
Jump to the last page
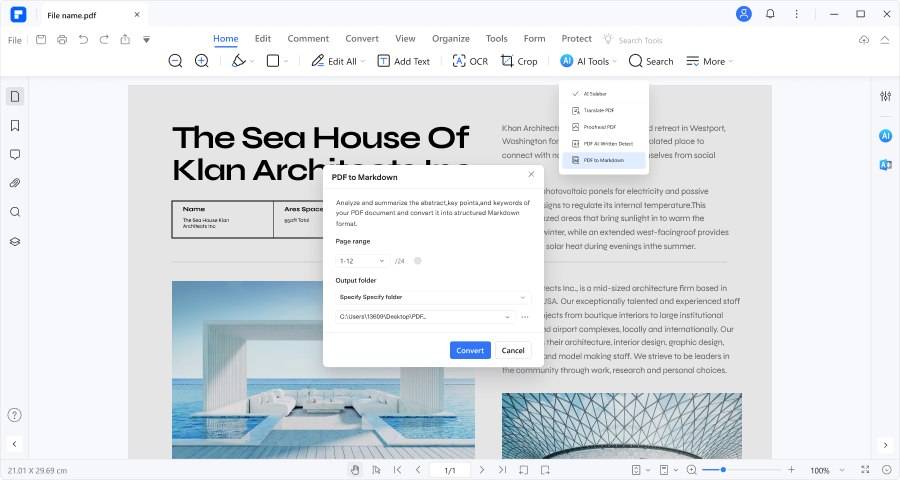click(x=502, y=470)
